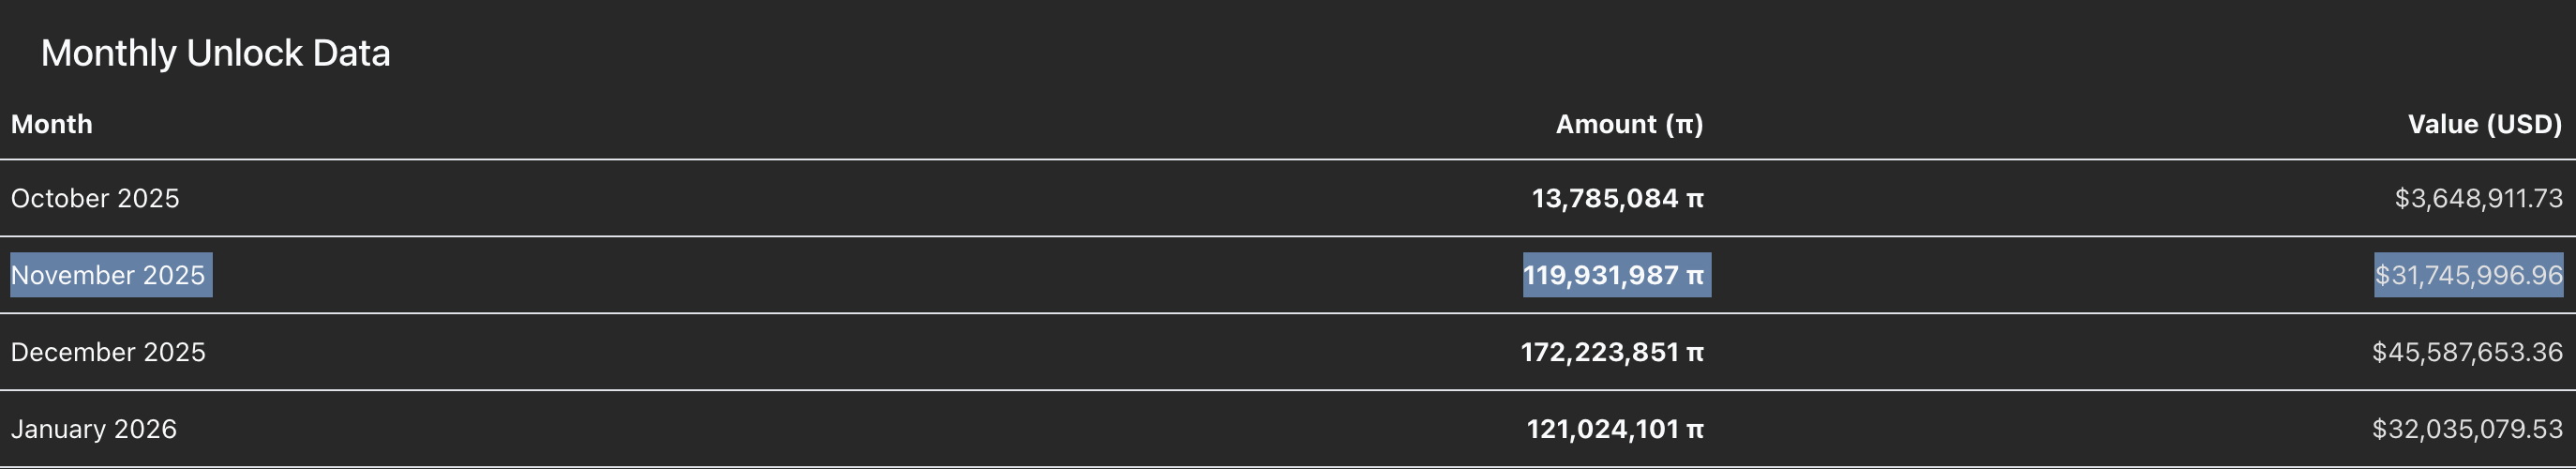The image size is (2576, 469).
Task: Click the highlighted $31,745,996.96 value
Action: coord(2468,275)
